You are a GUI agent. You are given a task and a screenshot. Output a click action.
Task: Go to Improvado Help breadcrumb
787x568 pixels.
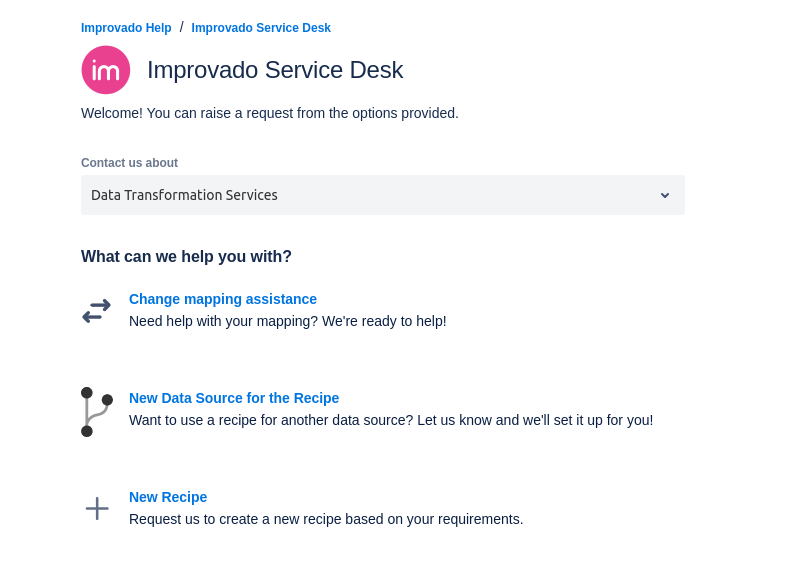coord(126,28)
